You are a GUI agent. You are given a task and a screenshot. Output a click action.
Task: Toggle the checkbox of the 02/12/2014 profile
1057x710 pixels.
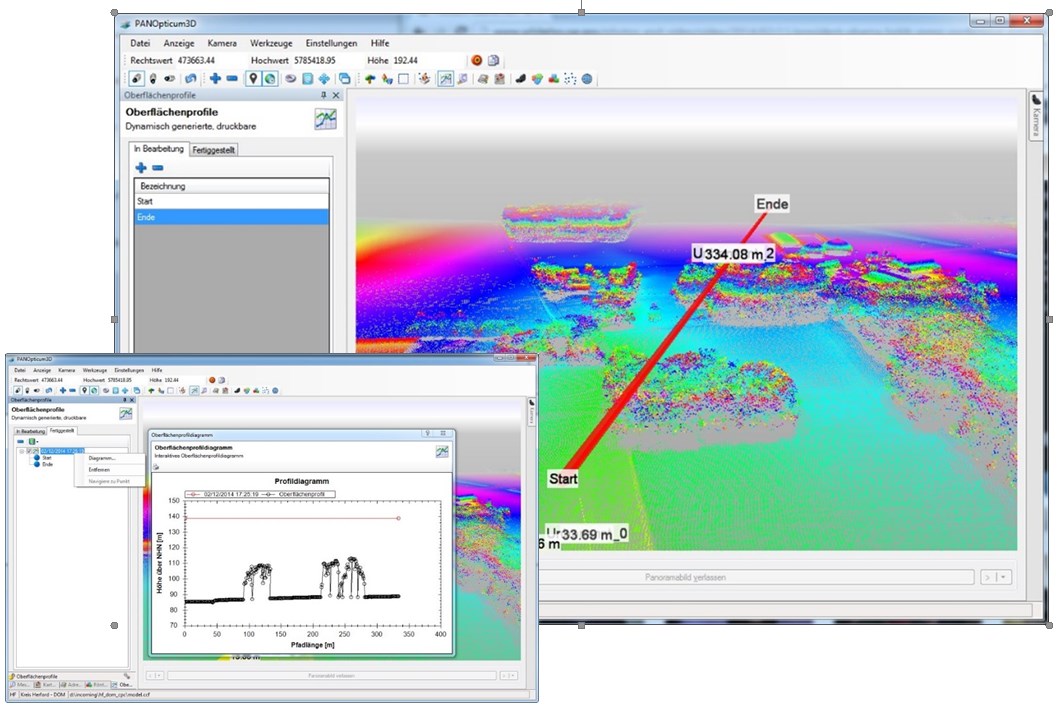[29, 451]
